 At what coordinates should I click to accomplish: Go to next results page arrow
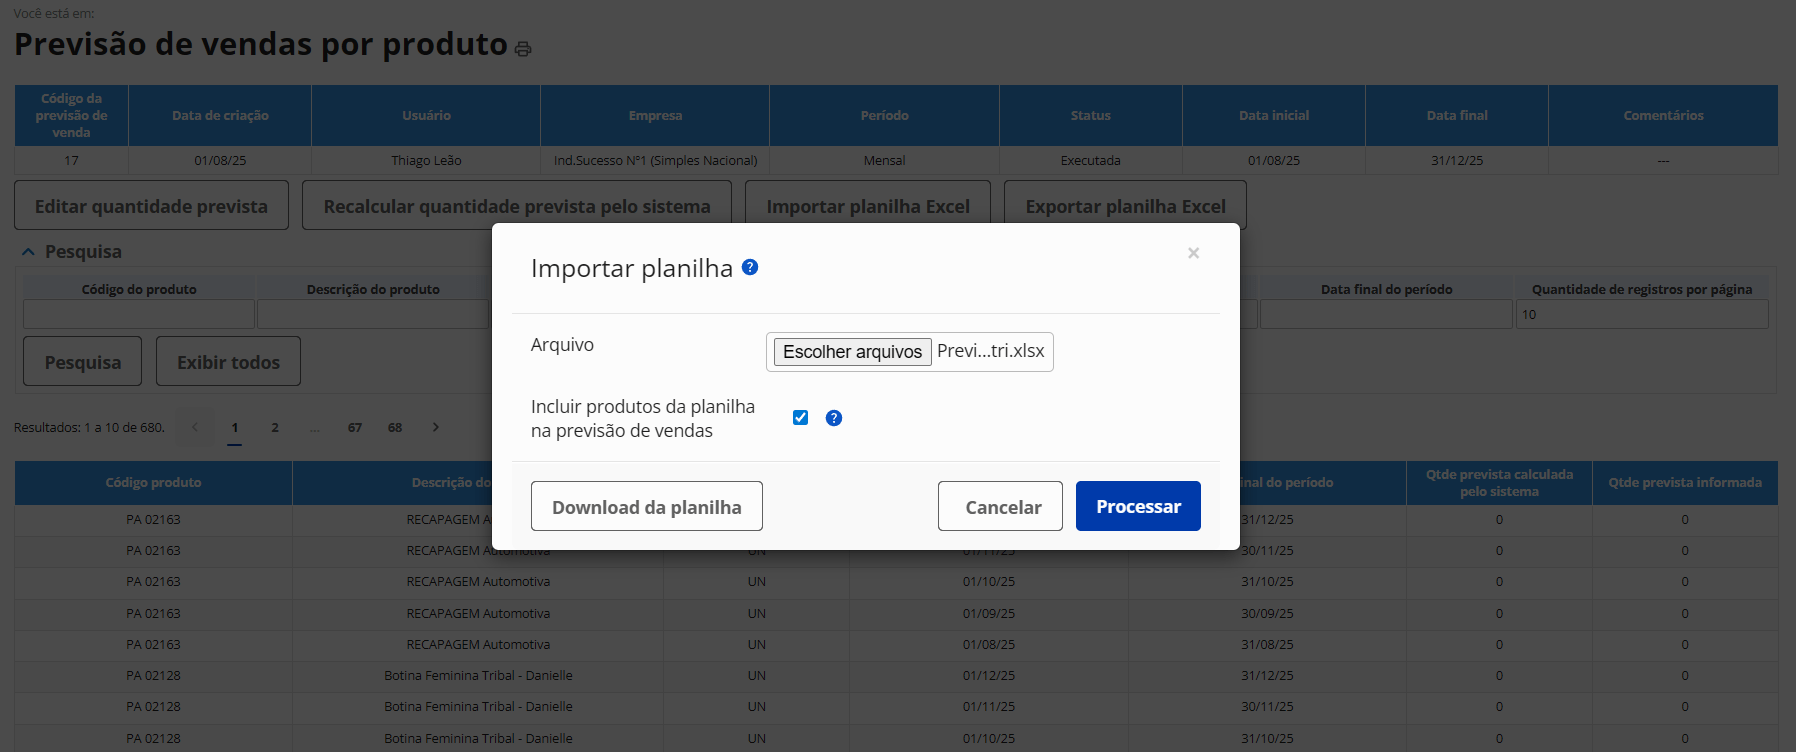click(x=436, y=427)
